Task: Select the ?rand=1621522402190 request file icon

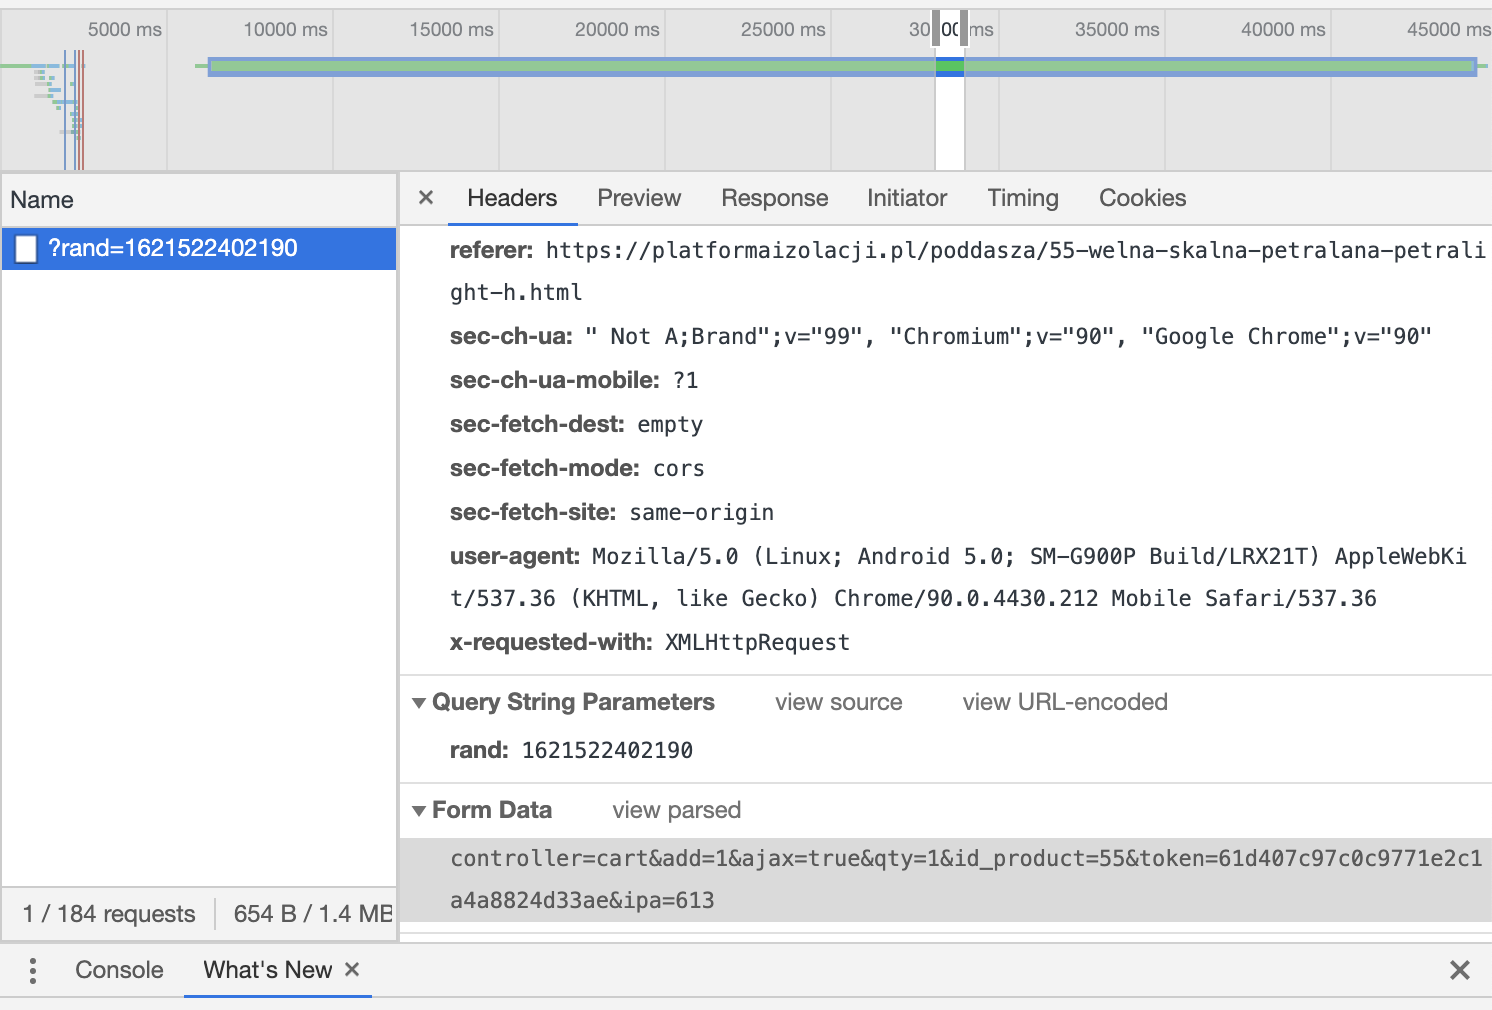Action: (26, 249)
